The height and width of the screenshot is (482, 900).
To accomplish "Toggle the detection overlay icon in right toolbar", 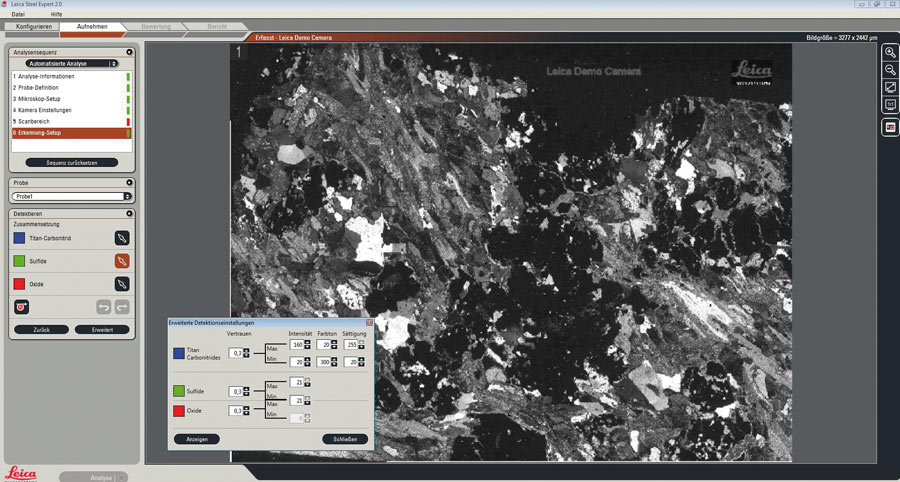I will 890,127.
